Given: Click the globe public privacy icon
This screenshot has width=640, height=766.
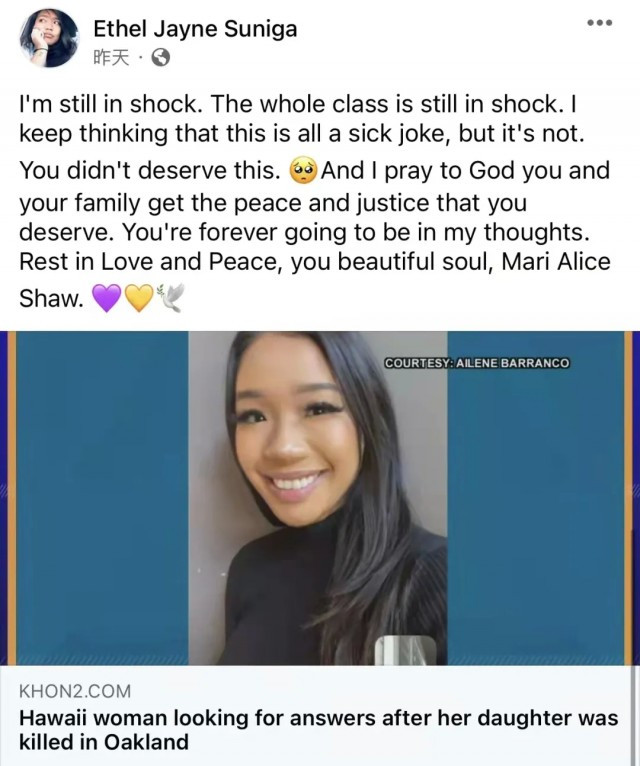Looking at the screenshot, I should tap(161, 58).
